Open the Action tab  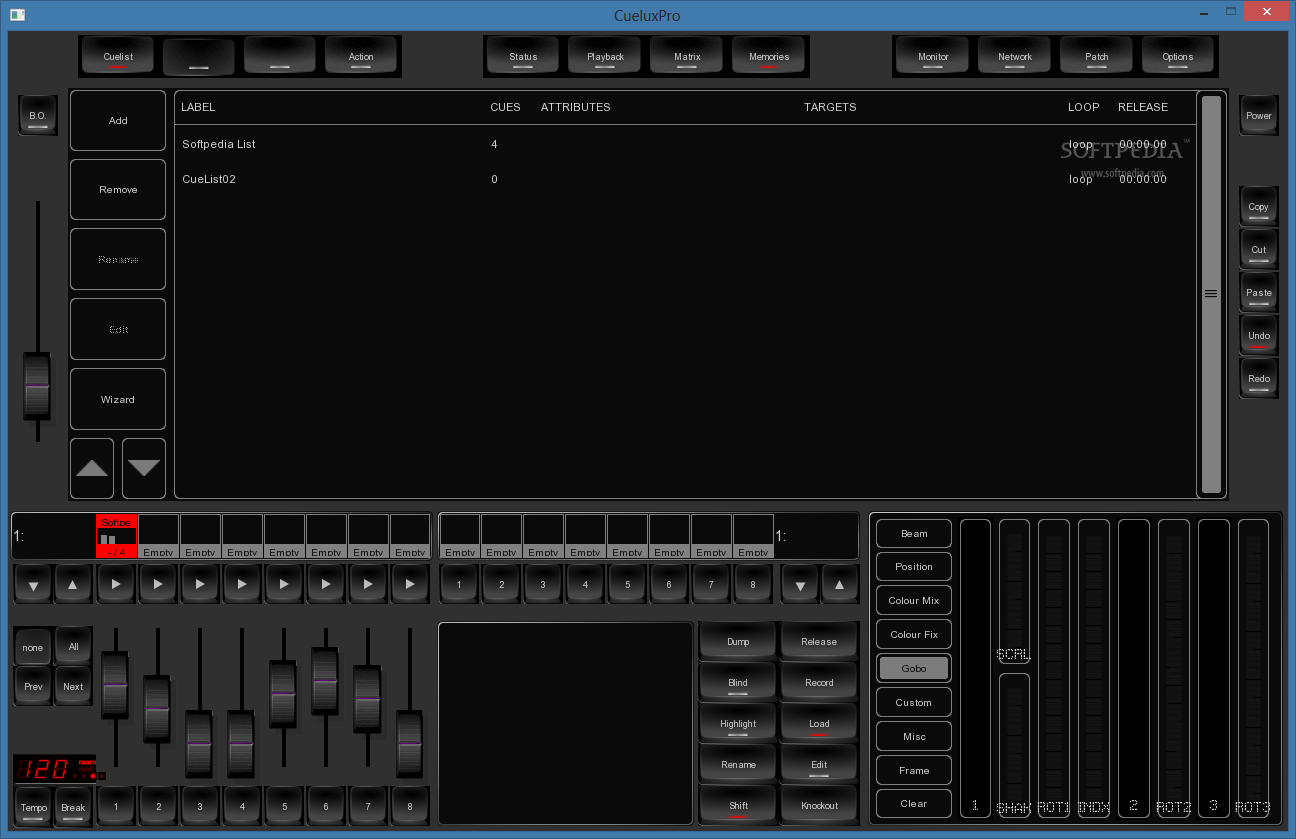(361, 57)
